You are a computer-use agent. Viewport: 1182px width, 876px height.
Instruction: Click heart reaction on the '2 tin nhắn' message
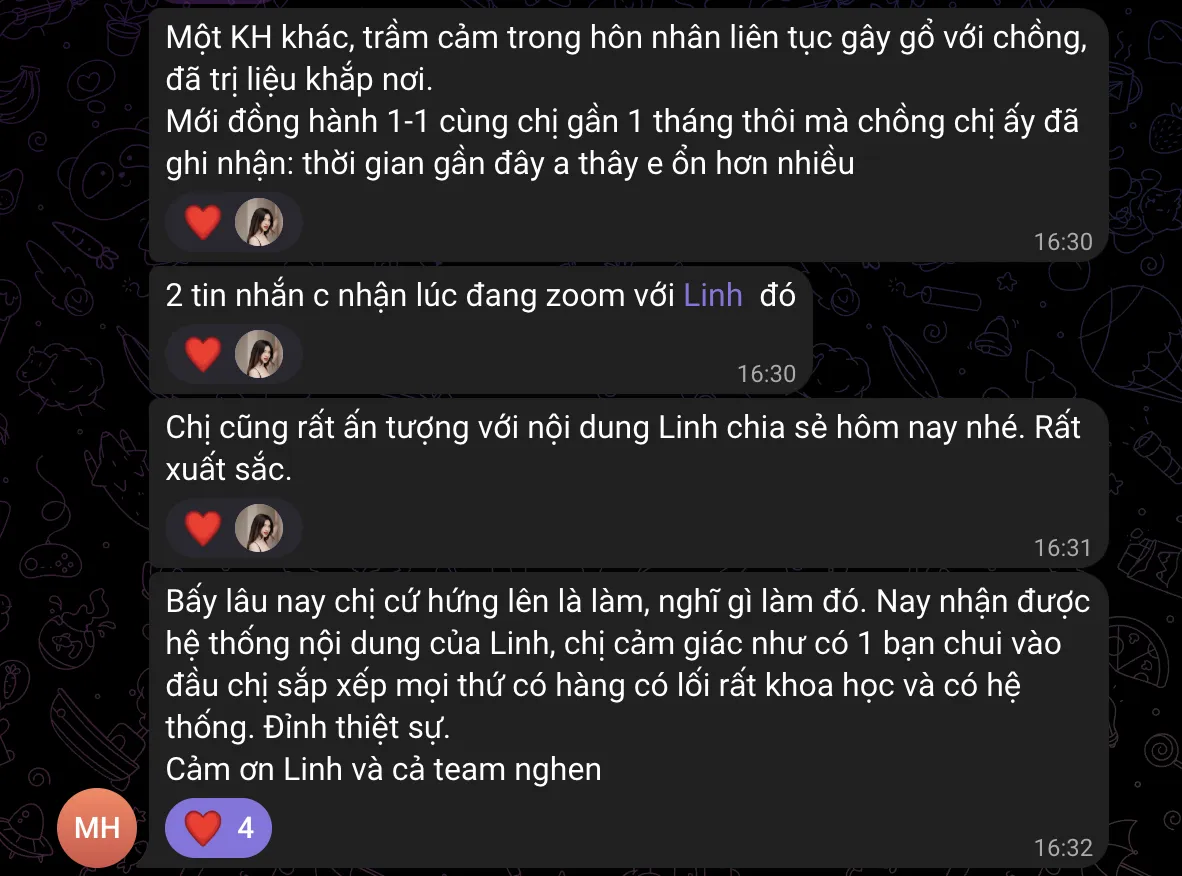point(203,354)
